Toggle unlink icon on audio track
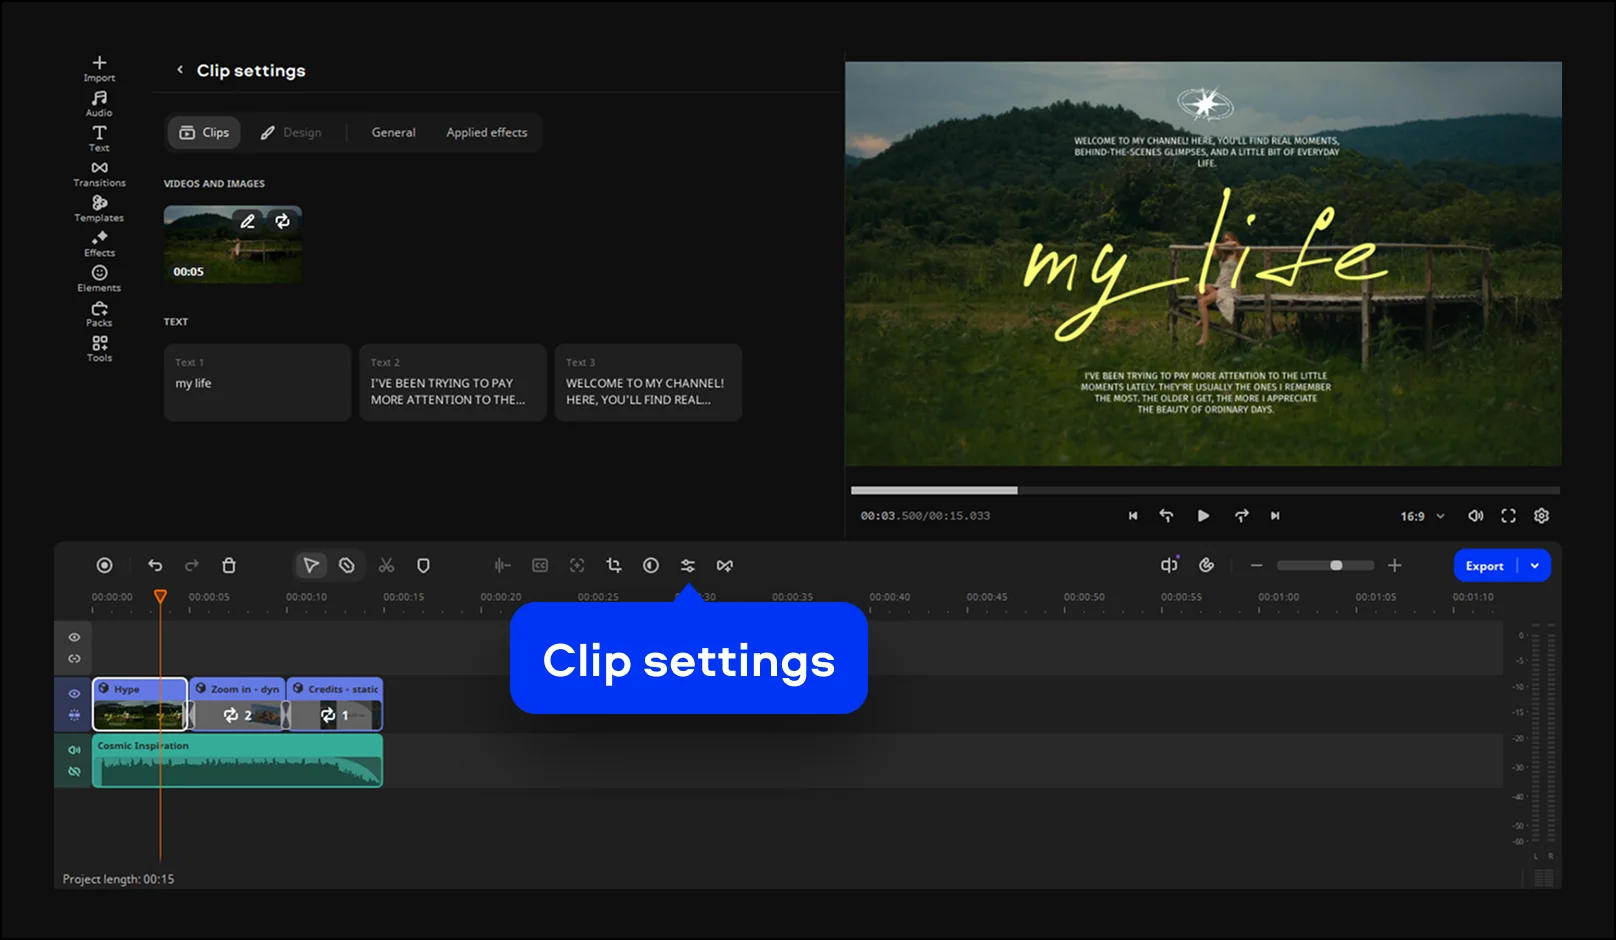 tap(74, 771)
